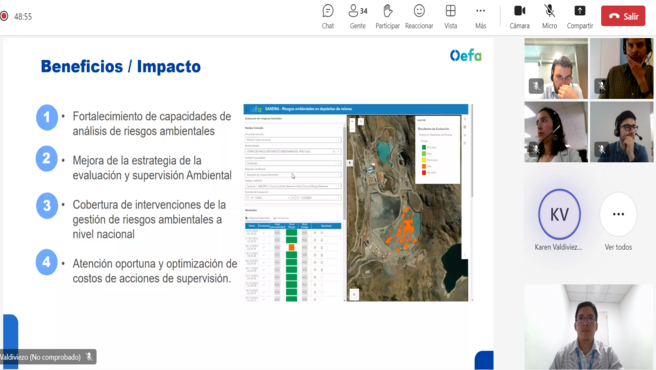Open the Chat panel

point(328,17)
